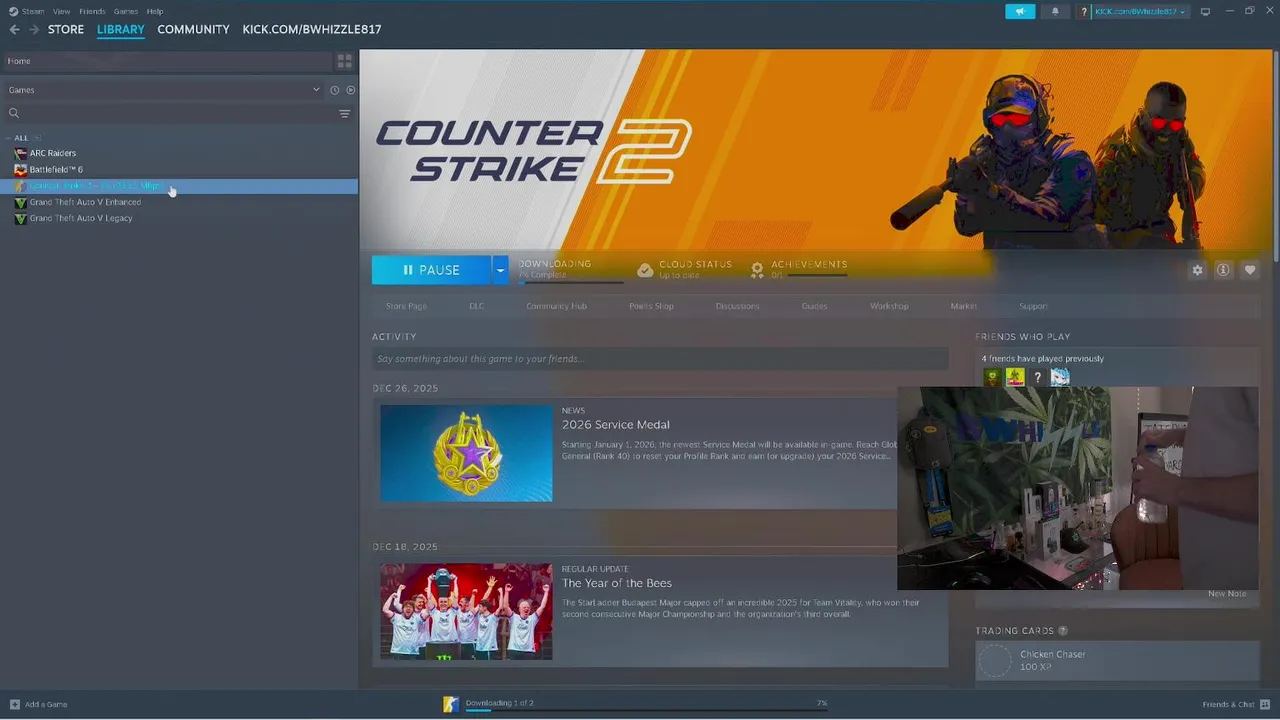Click the ARC Raiders game icon

(20, 153)
